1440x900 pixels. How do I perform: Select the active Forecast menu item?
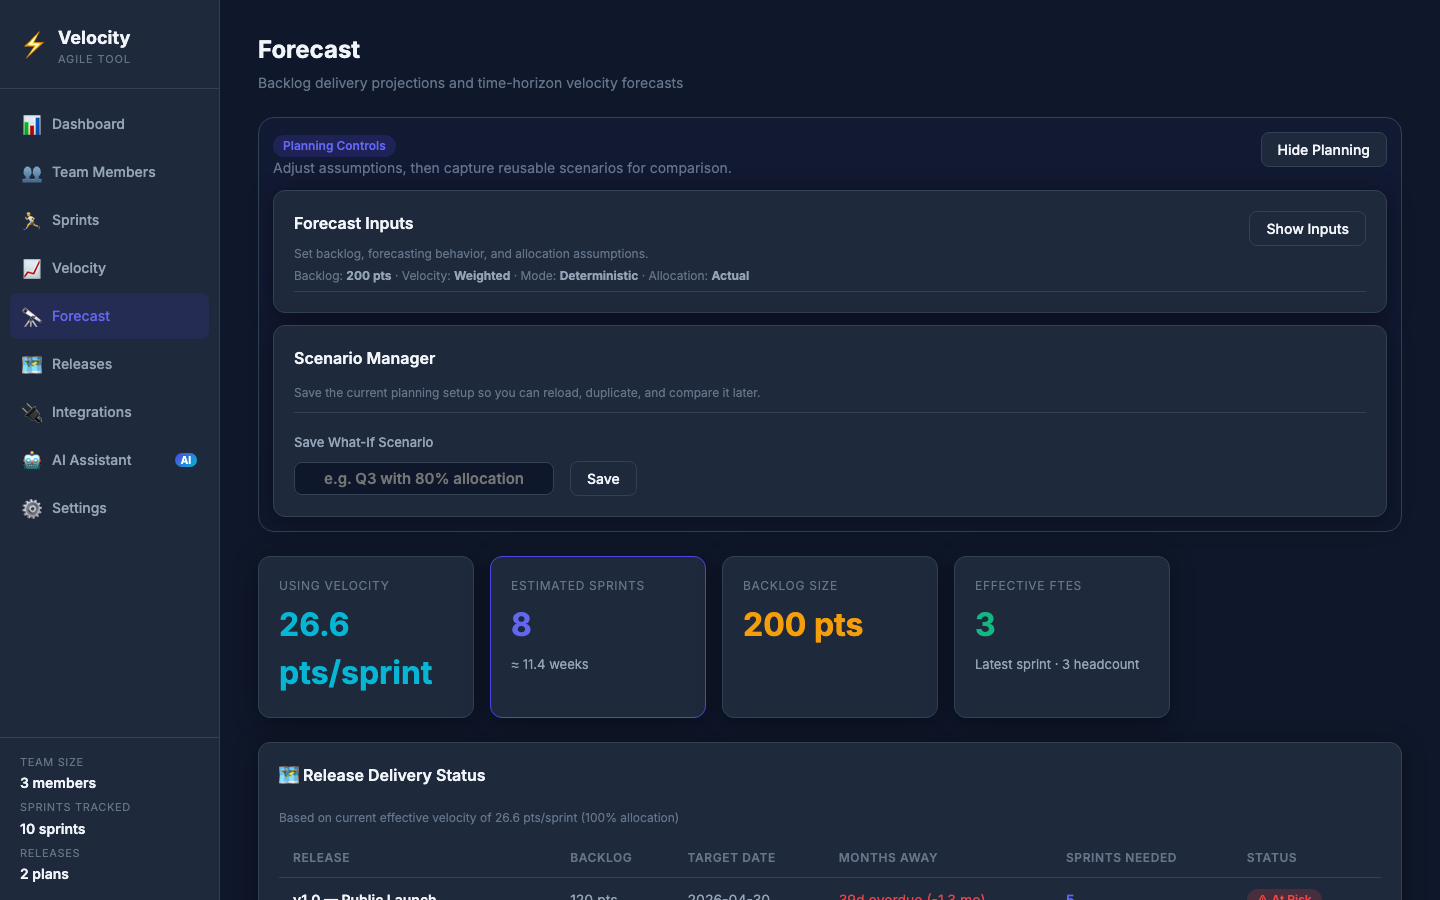(110, 316)
